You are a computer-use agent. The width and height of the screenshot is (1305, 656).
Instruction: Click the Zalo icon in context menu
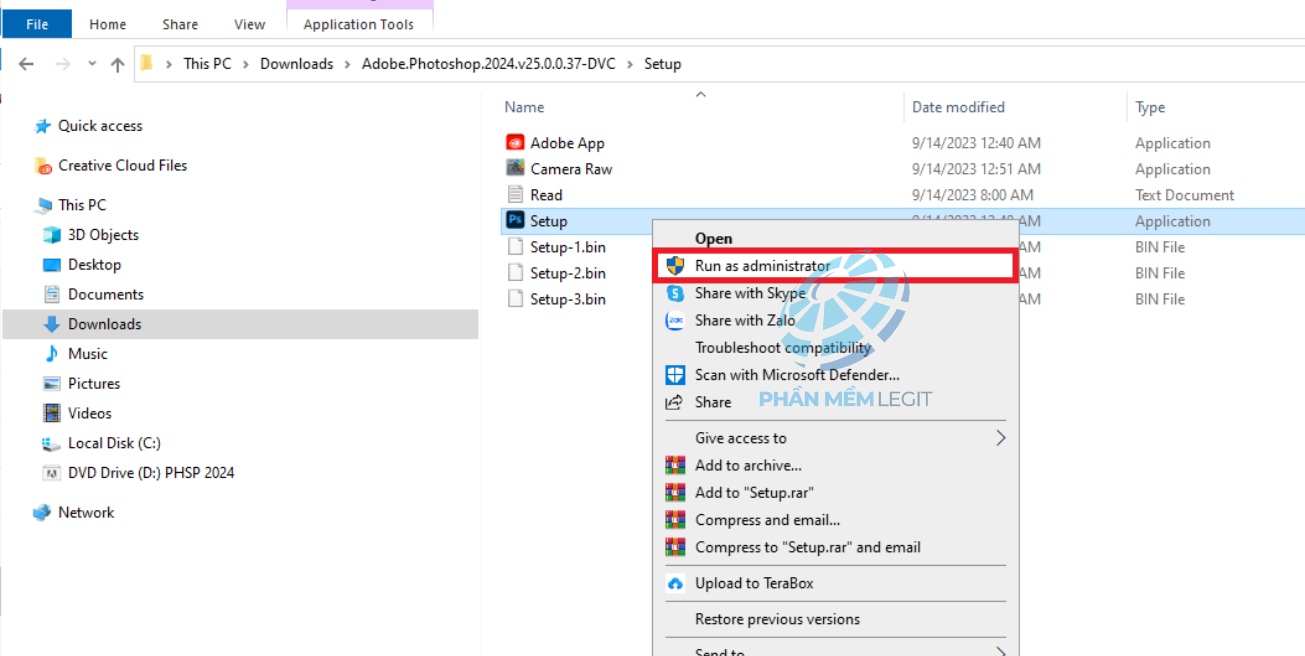point(675,321)
